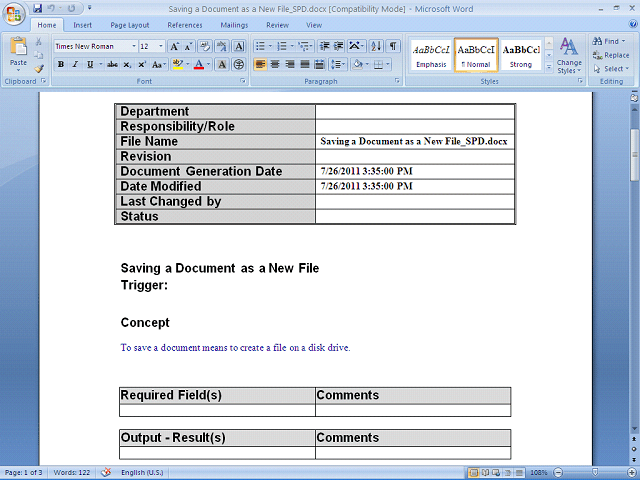Save the document from Quick Access Toolbar

[38, 8]
